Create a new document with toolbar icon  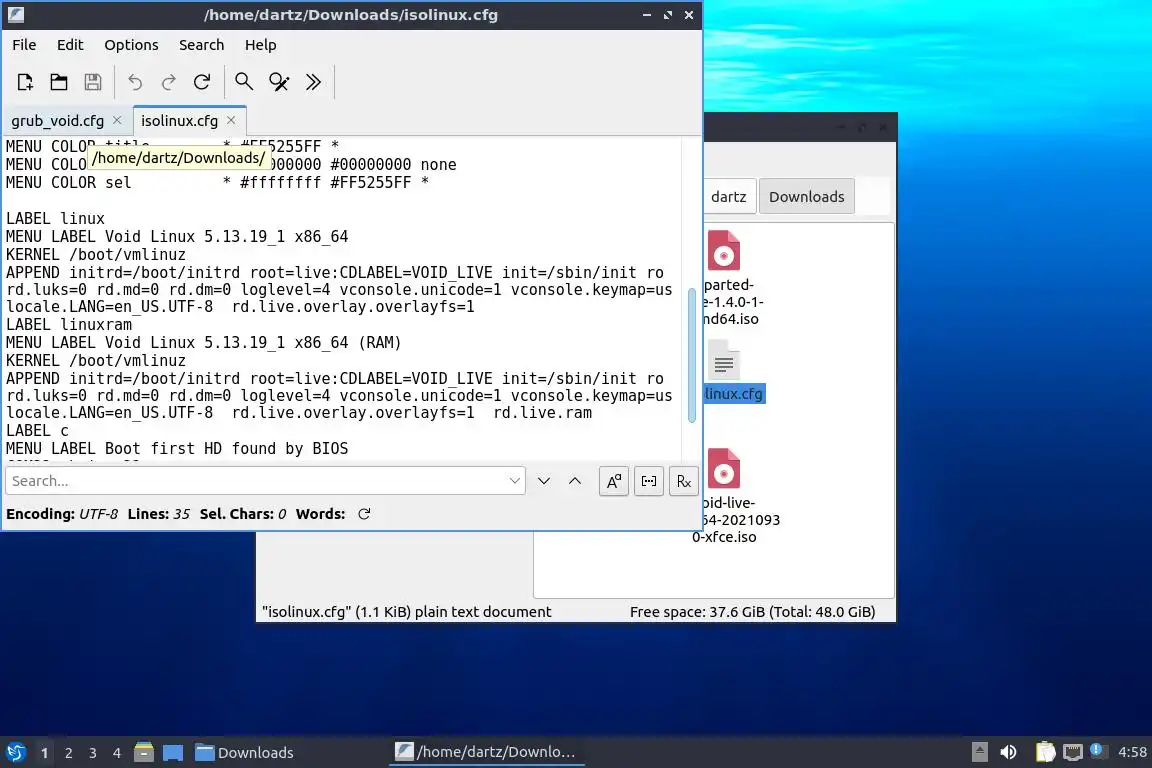[x=25, y=82]
